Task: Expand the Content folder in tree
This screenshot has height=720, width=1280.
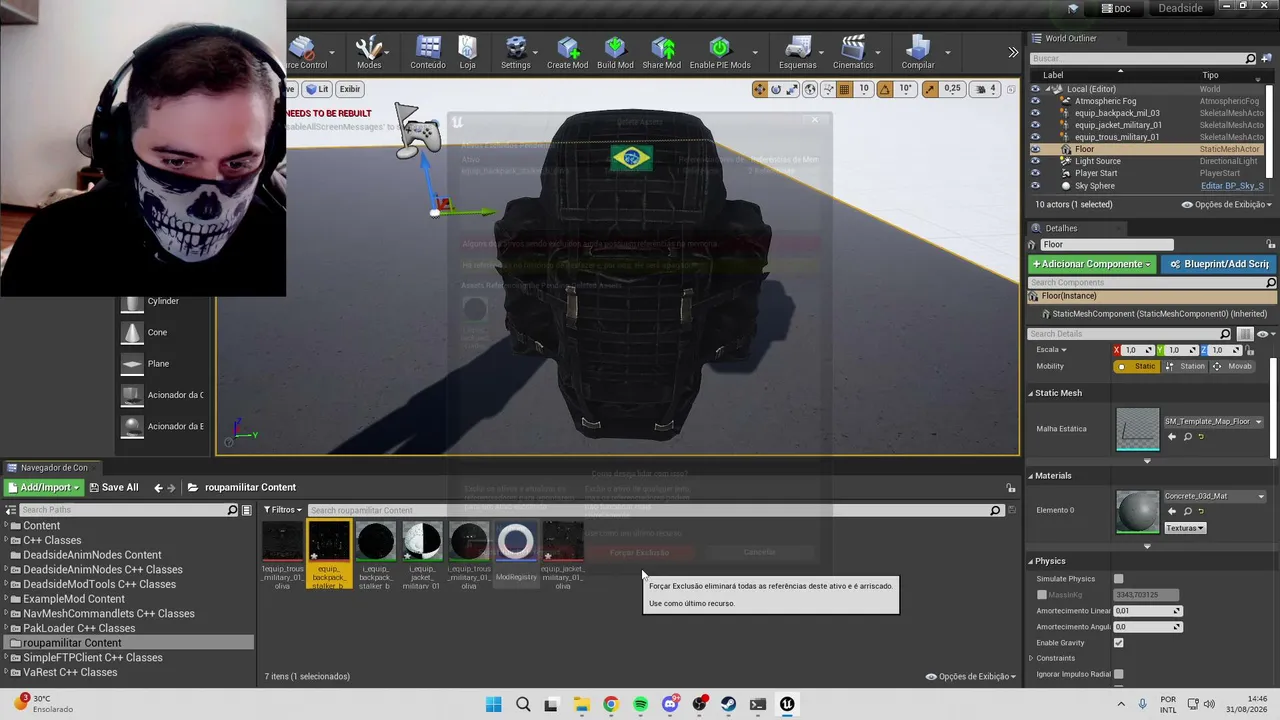Action: pyautogui.click(x=5, y=526)
